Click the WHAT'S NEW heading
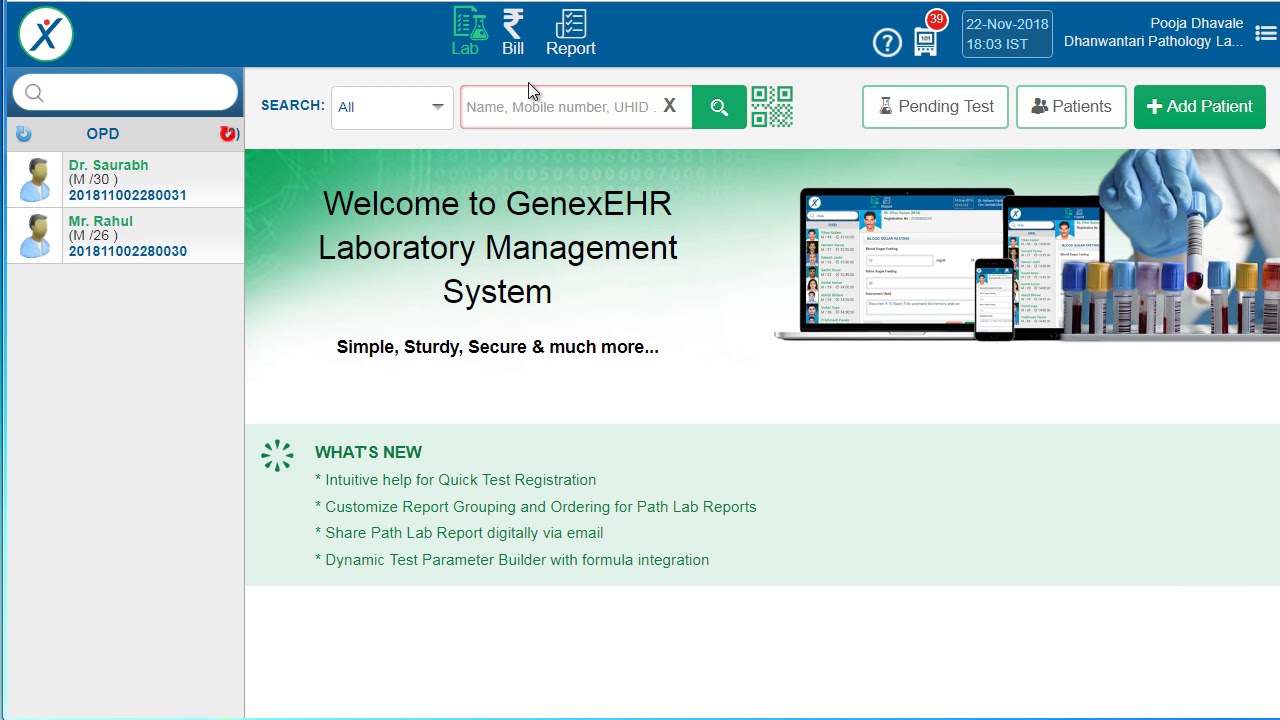1280x720 pixels. tap(368, 452)
